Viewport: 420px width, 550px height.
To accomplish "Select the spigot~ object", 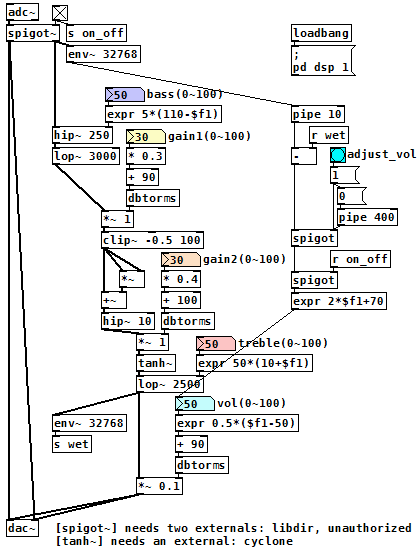I will pos(33,34).
